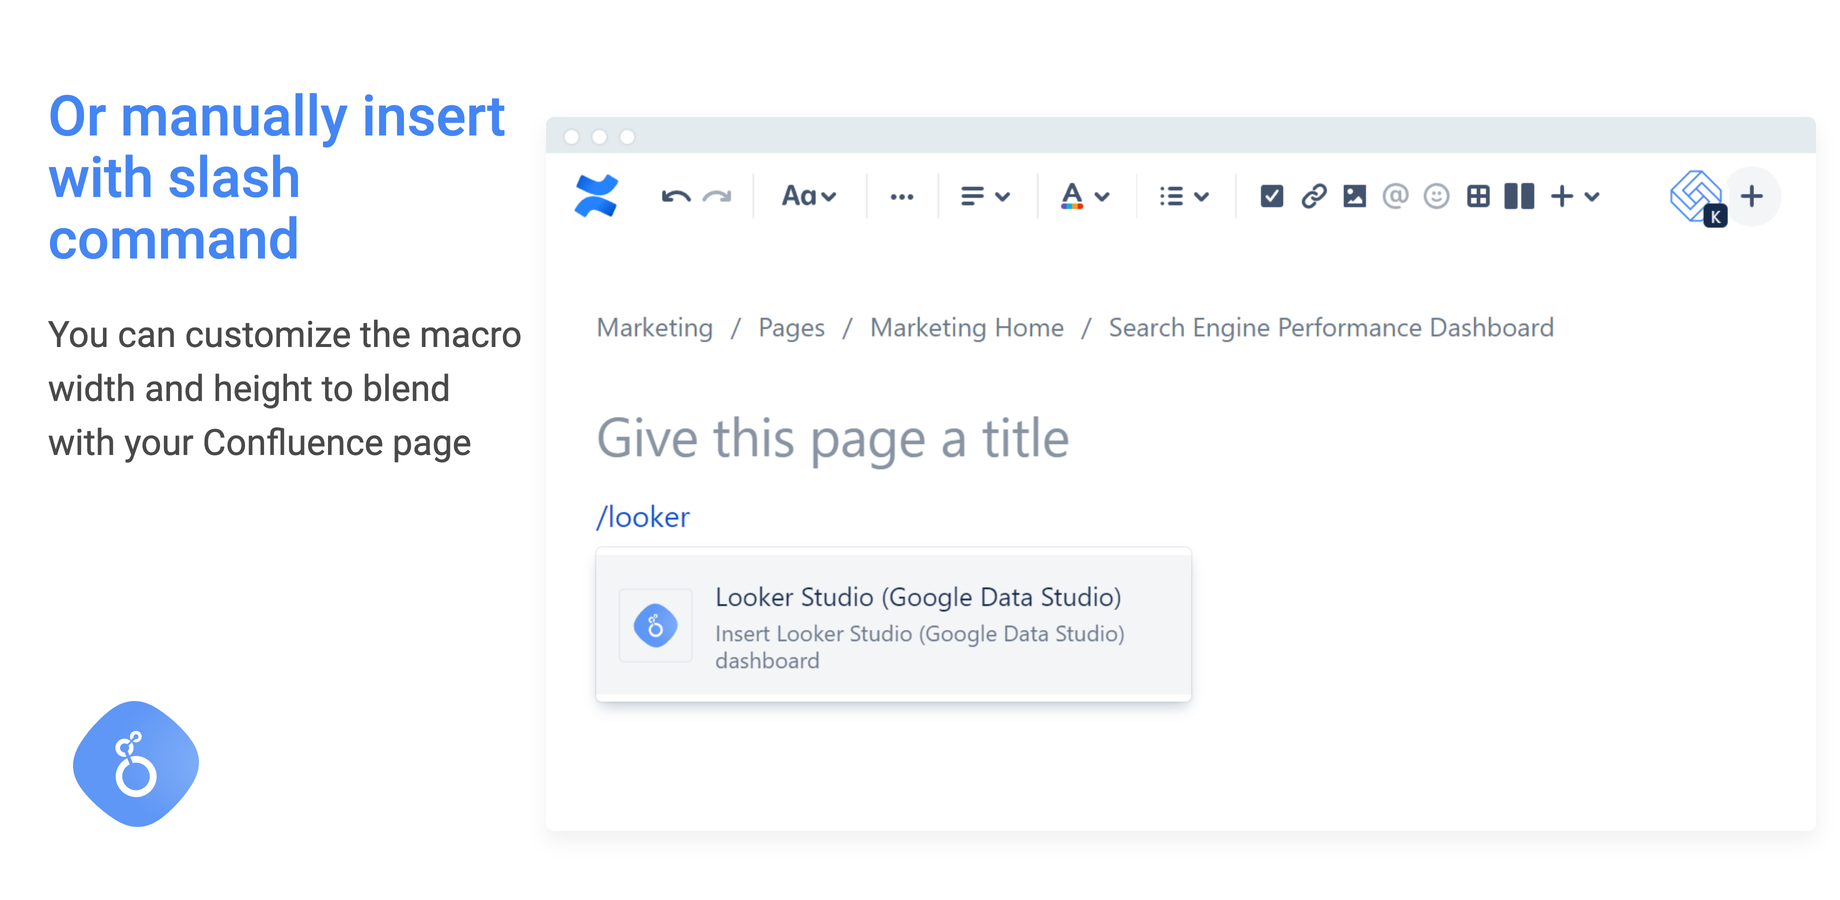Insert an image or file

1355,196
